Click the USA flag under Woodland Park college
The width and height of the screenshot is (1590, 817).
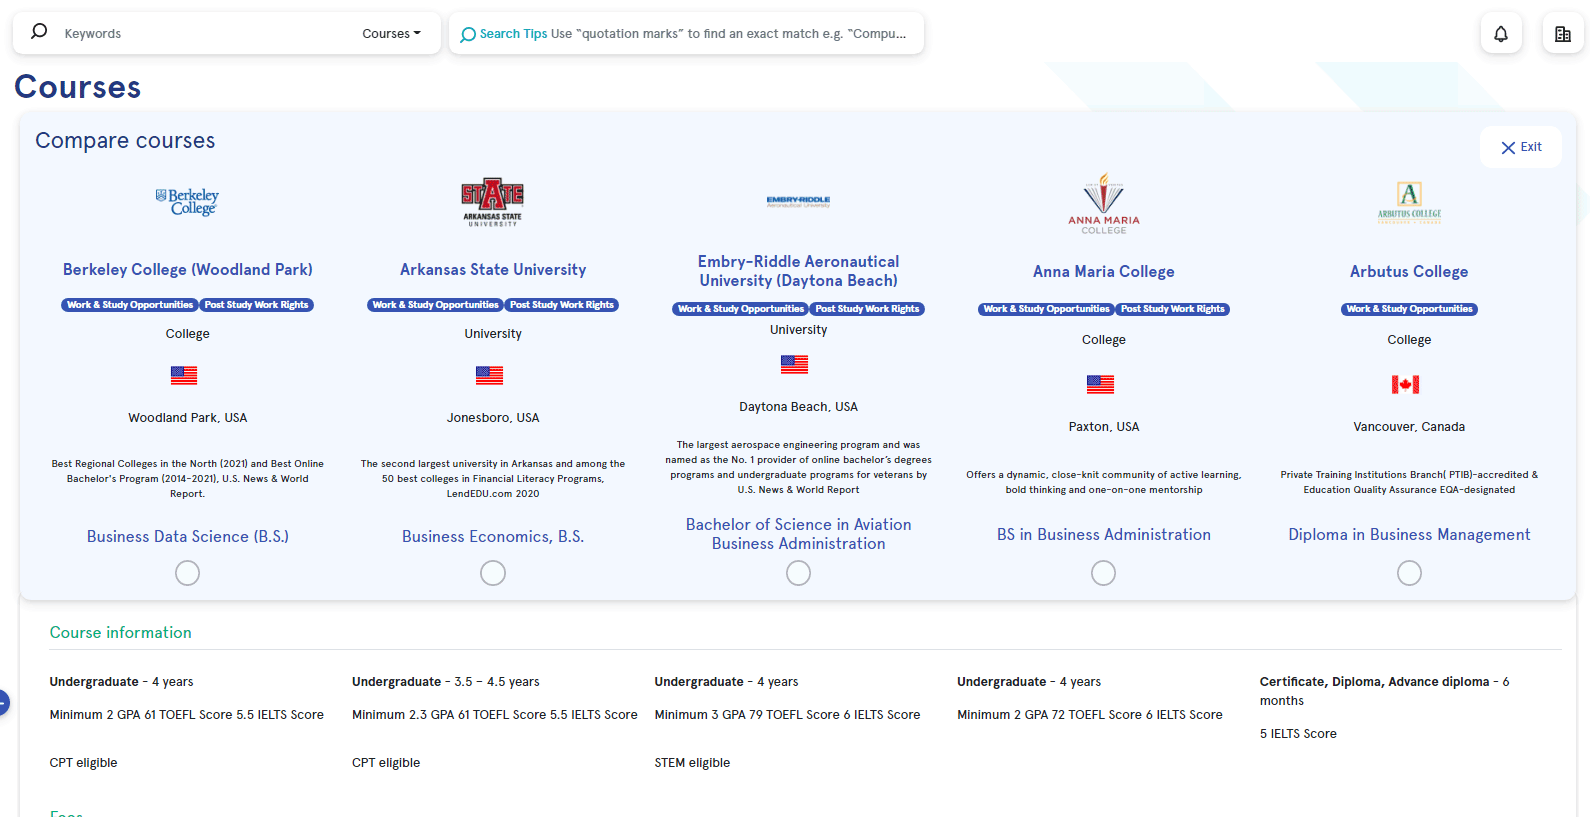[x=184, y=375]
